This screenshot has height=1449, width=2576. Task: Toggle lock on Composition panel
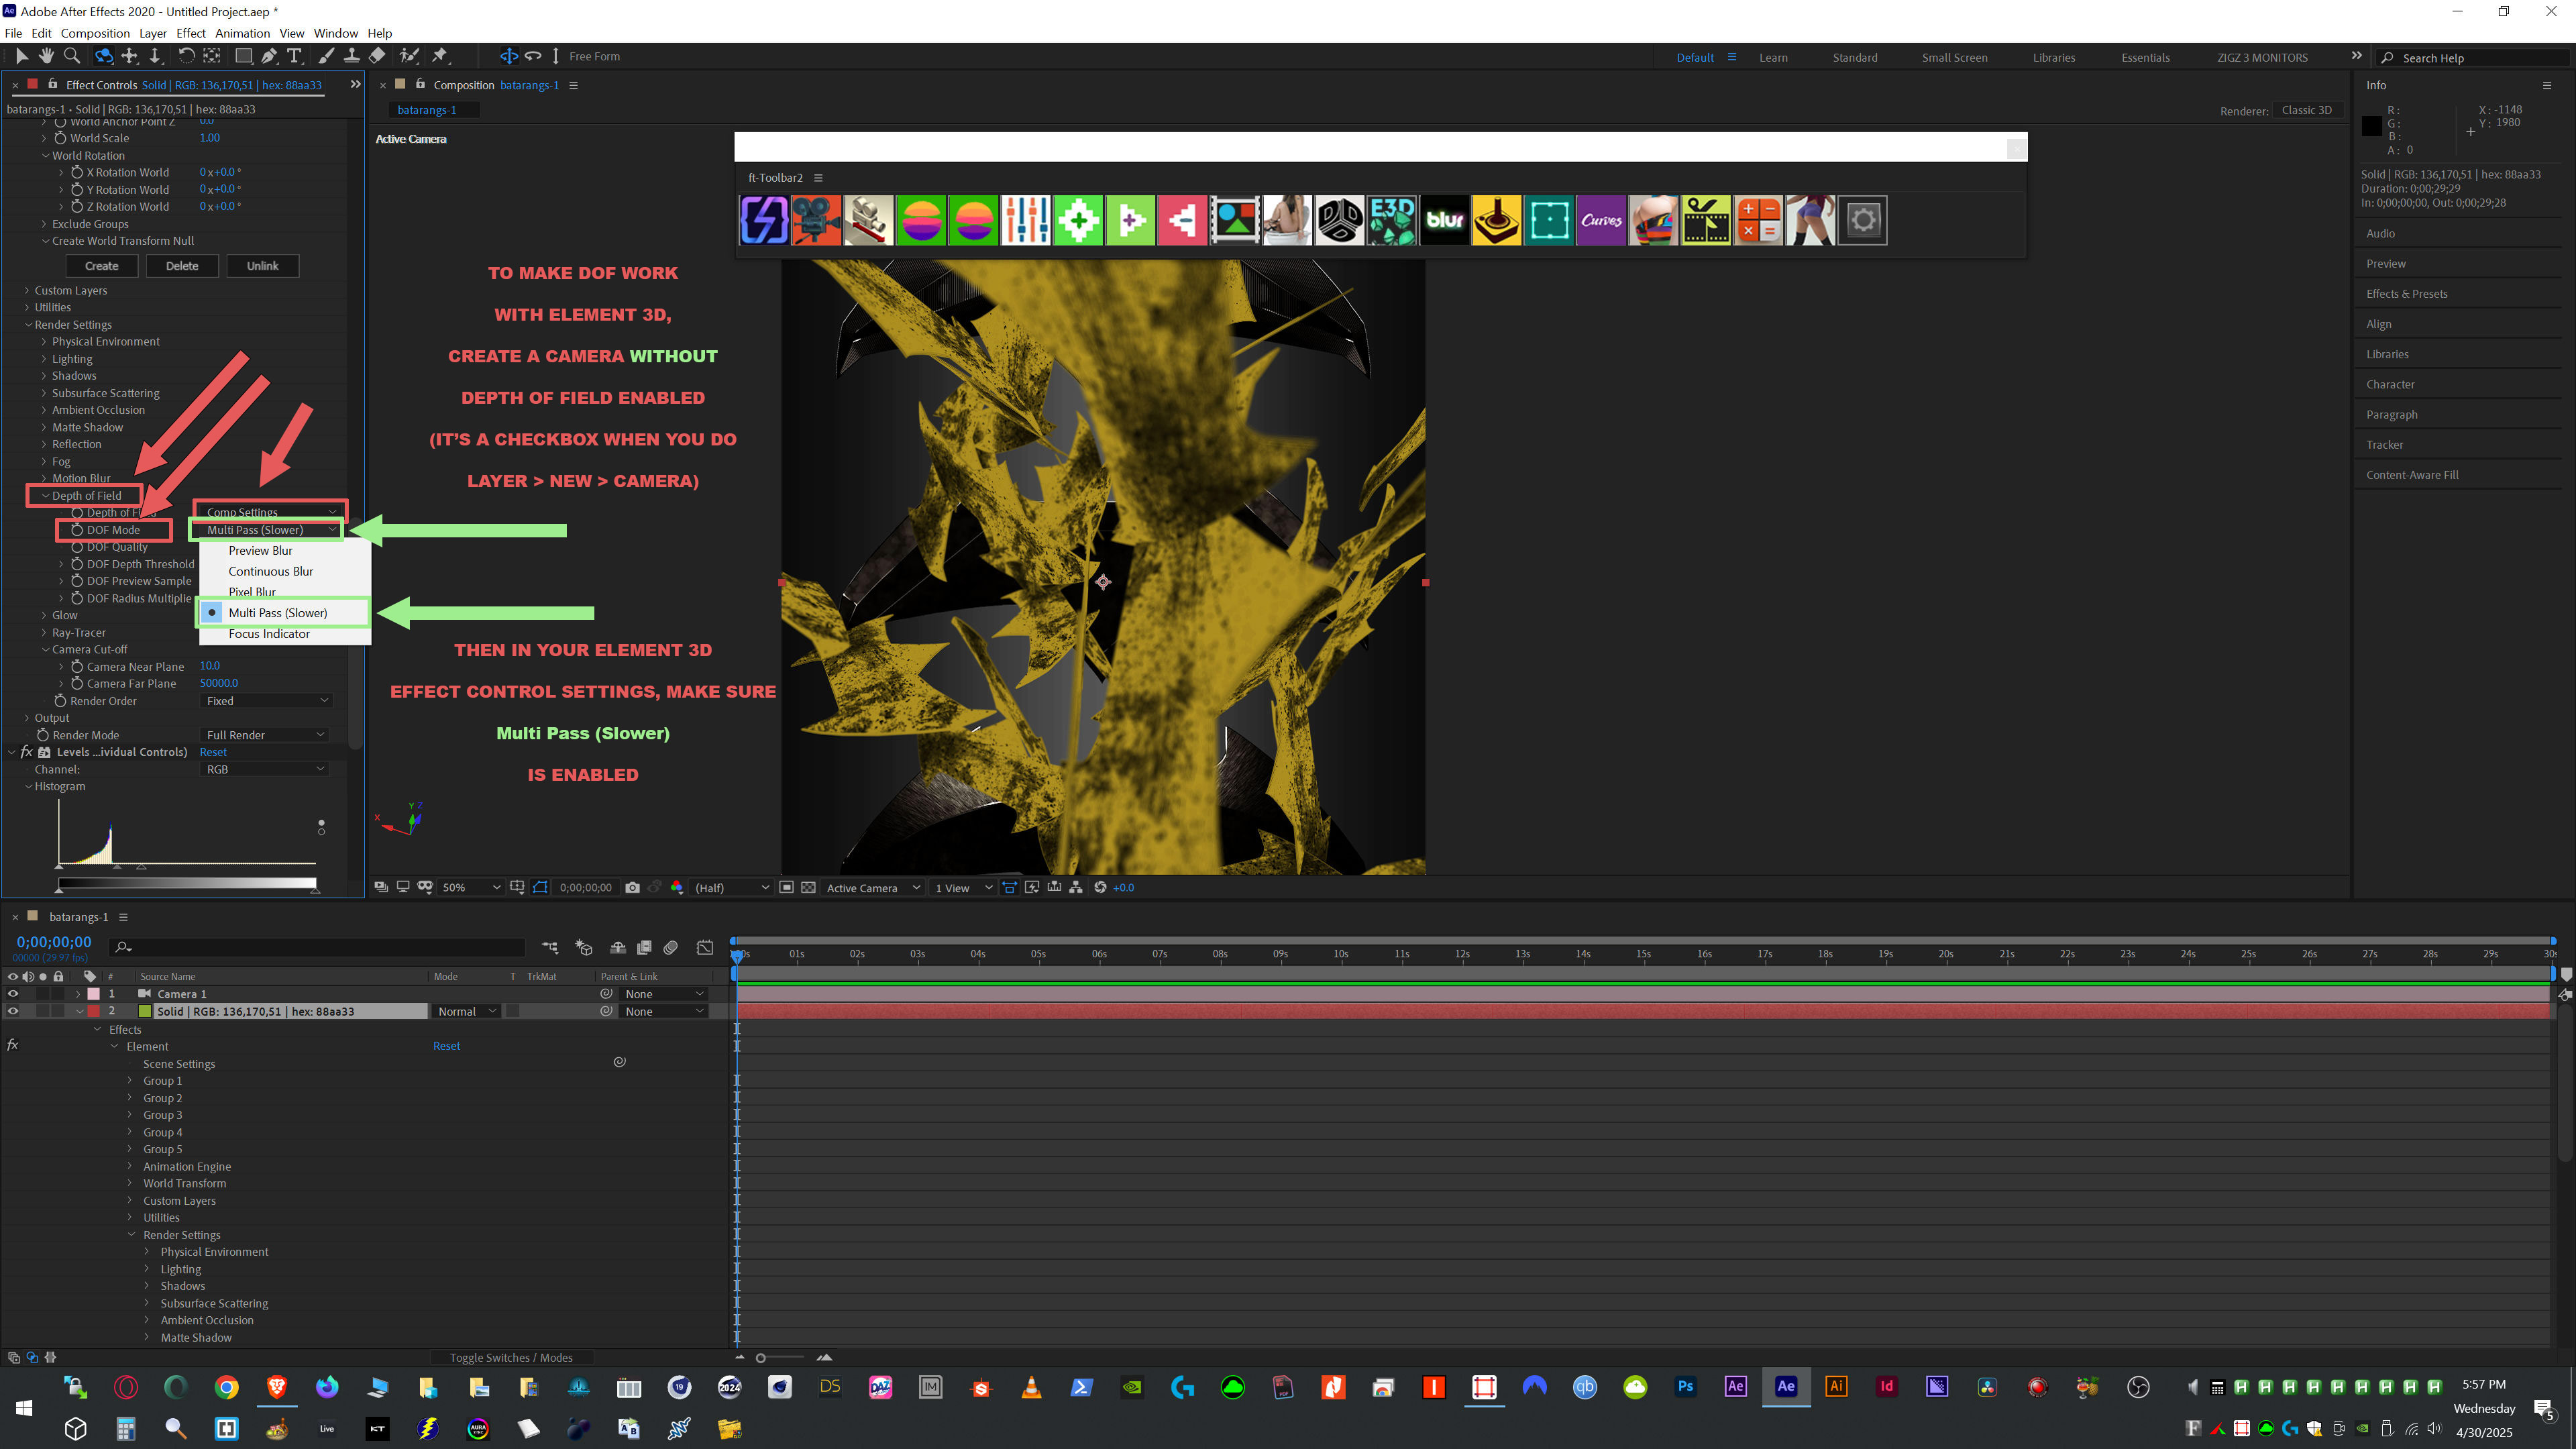click(420, 84)
